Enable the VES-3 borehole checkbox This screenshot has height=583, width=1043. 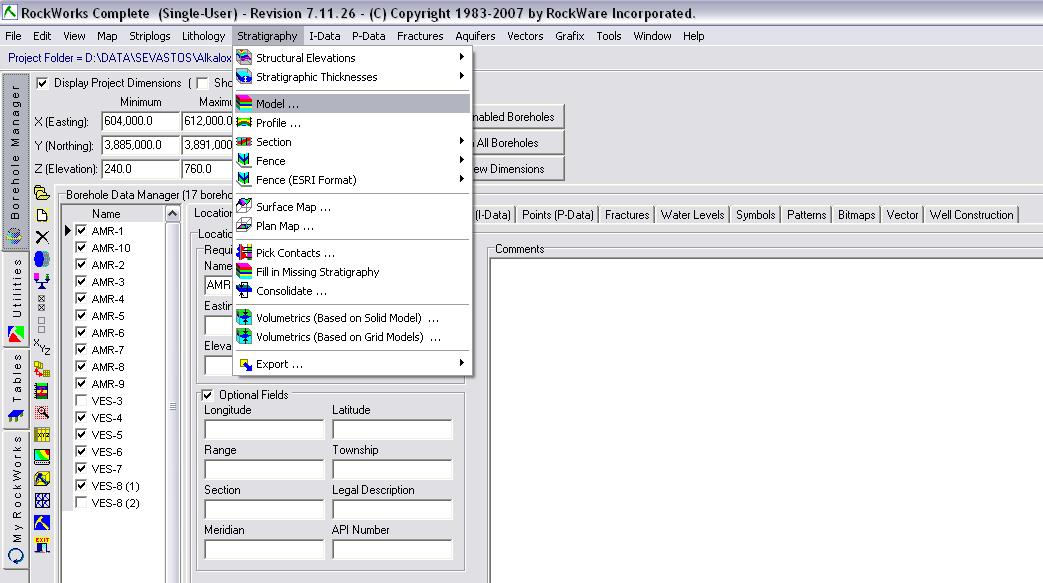[x=81, y=401]
